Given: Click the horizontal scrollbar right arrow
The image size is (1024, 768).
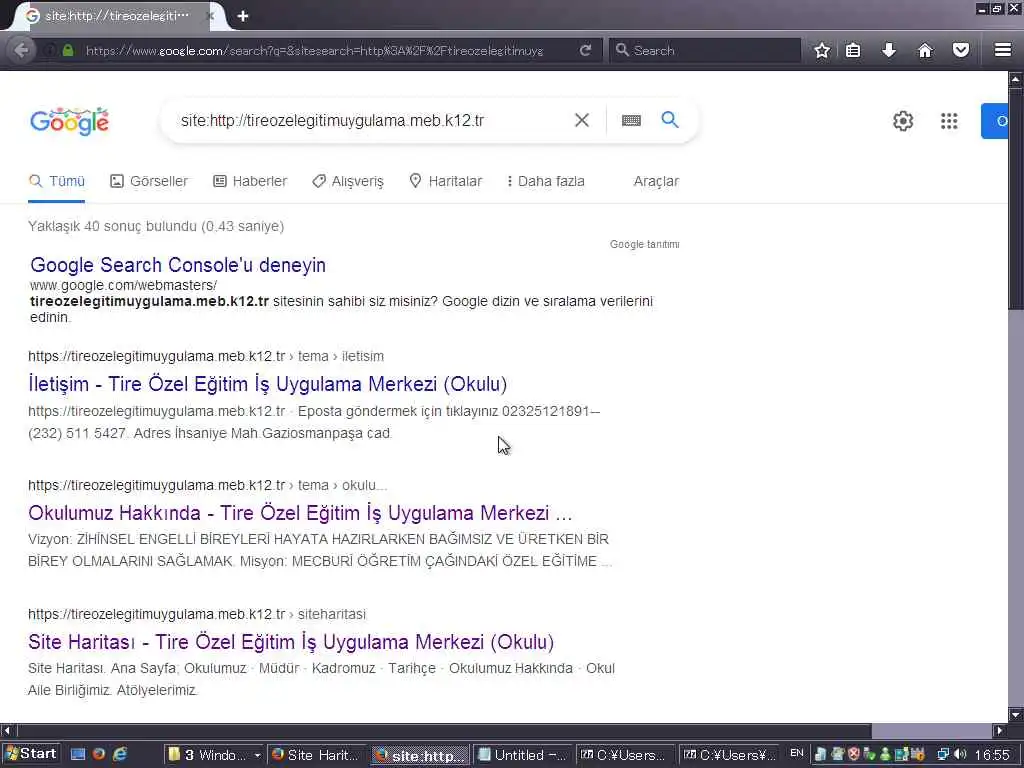Looking at the screenshot, I should pyautogui.click(x=999, y=730).
